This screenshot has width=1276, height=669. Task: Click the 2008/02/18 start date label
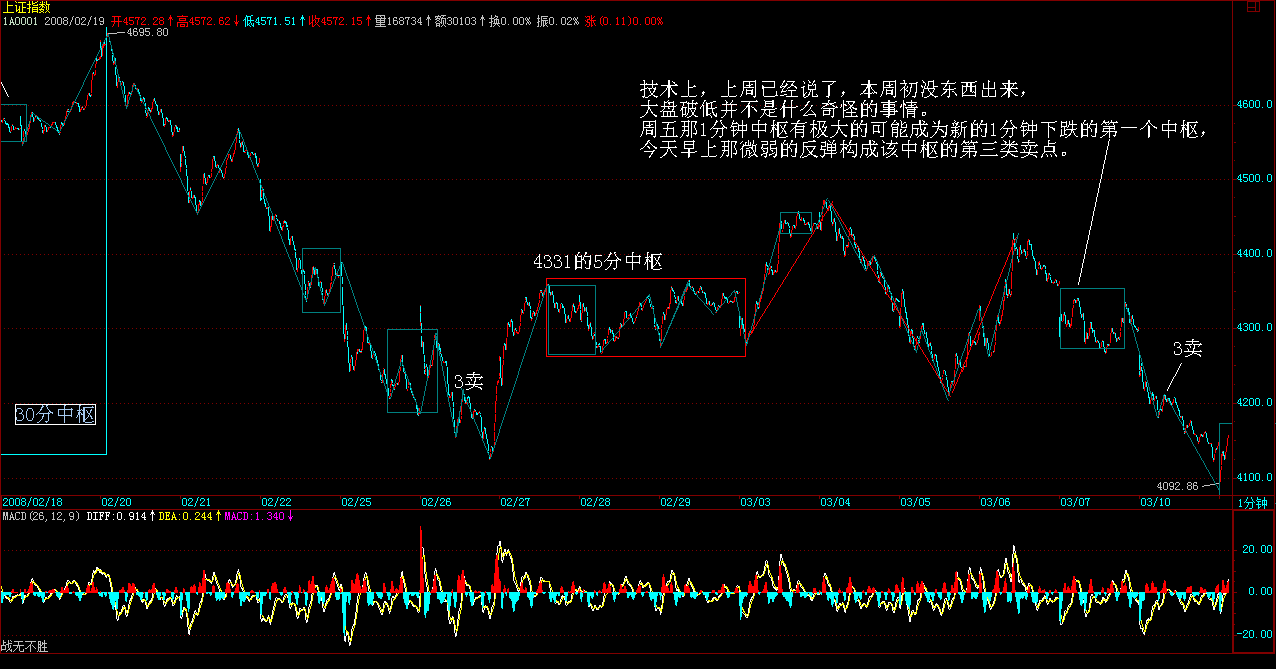(x=32, y=502)
